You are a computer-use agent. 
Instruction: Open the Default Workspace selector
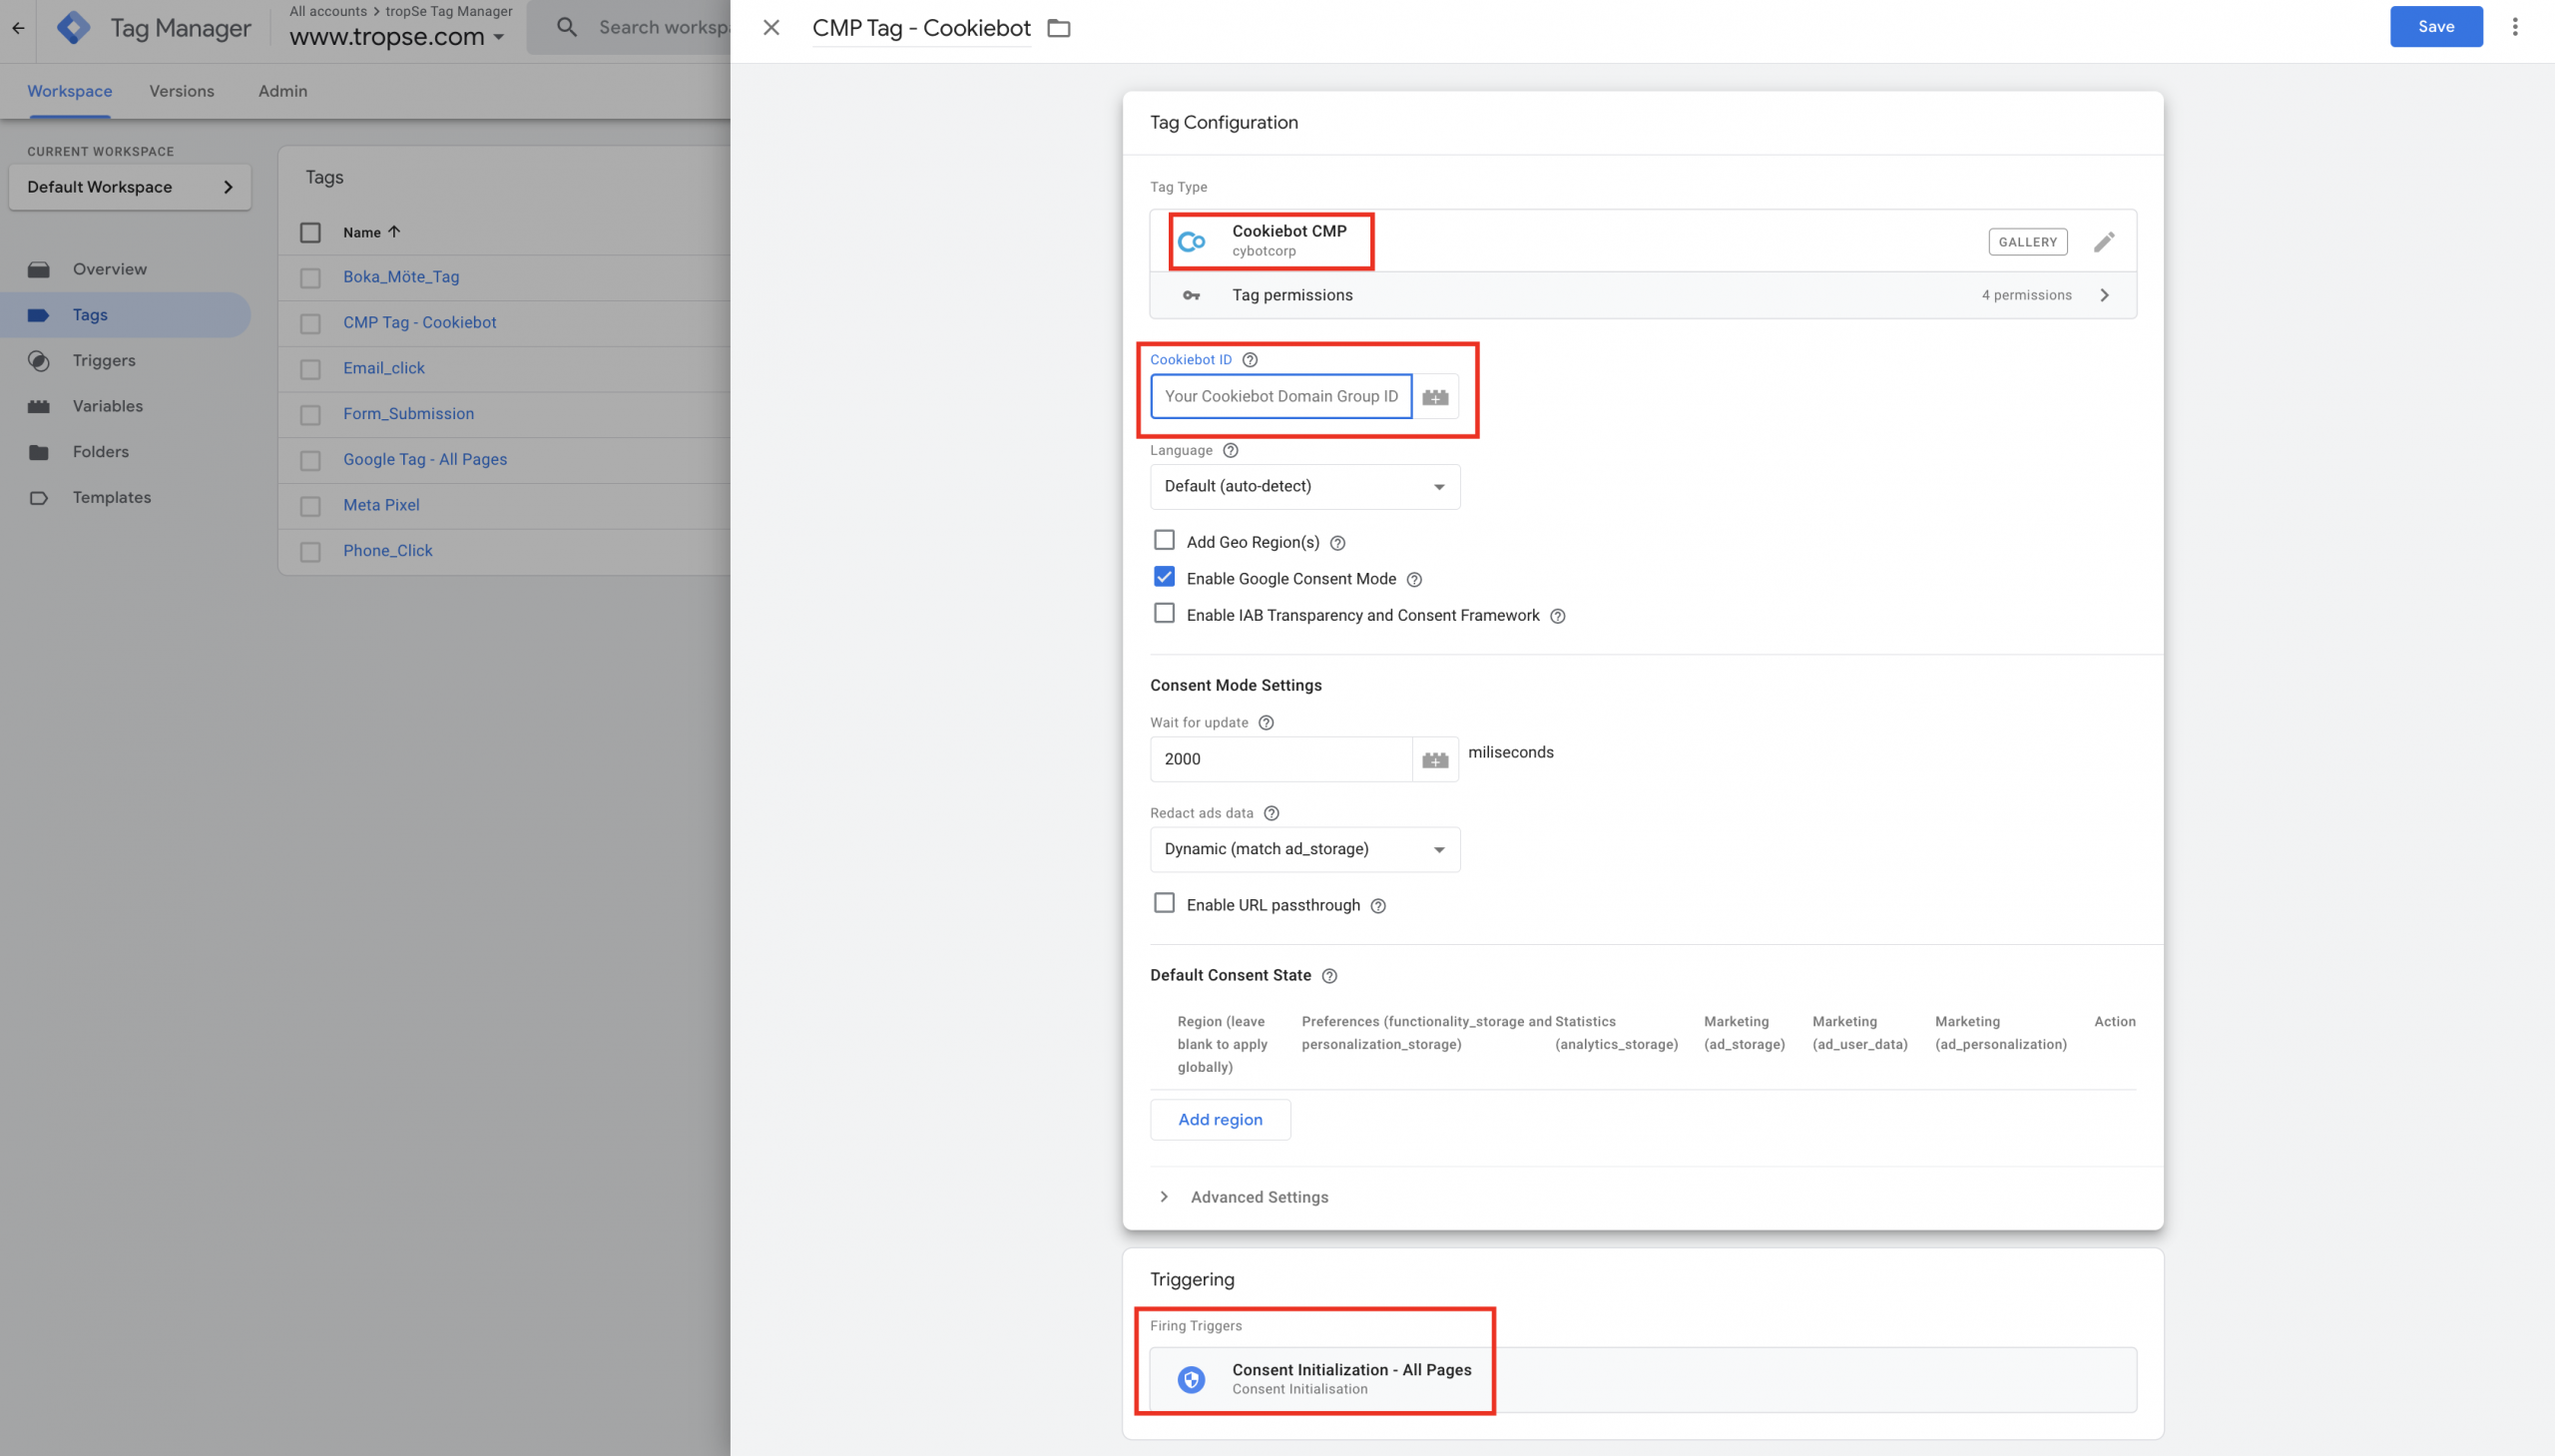130,187
